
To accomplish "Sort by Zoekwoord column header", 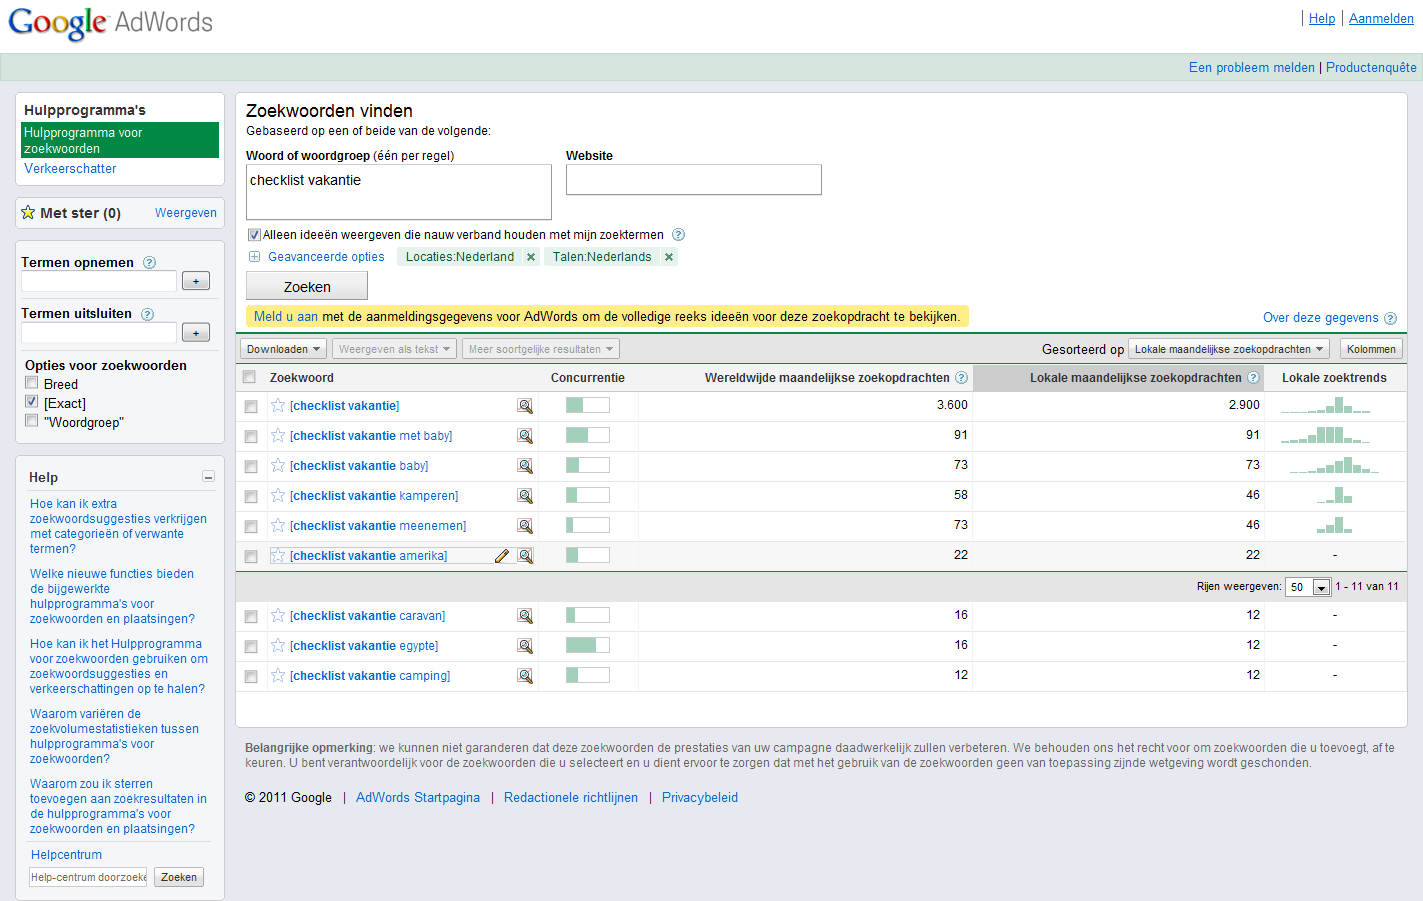I will coord(302,378).
